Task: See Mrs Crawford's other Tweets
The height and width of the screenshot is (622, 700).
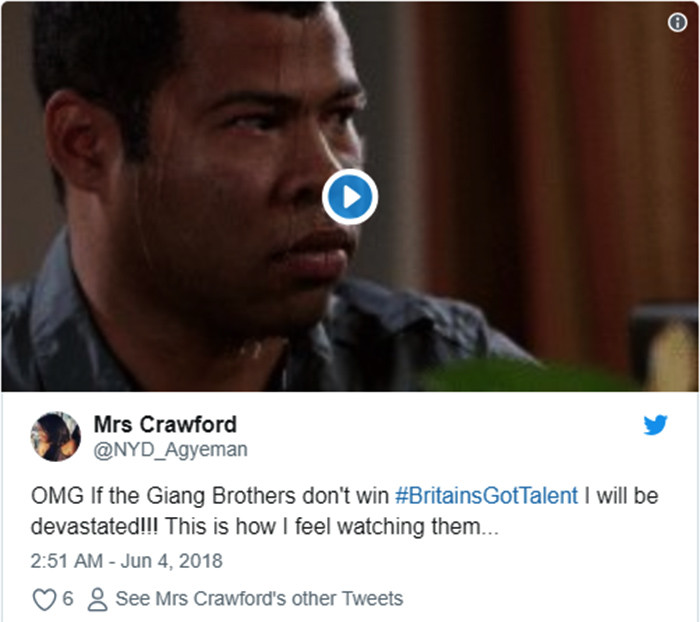Action: click(259, 599)
